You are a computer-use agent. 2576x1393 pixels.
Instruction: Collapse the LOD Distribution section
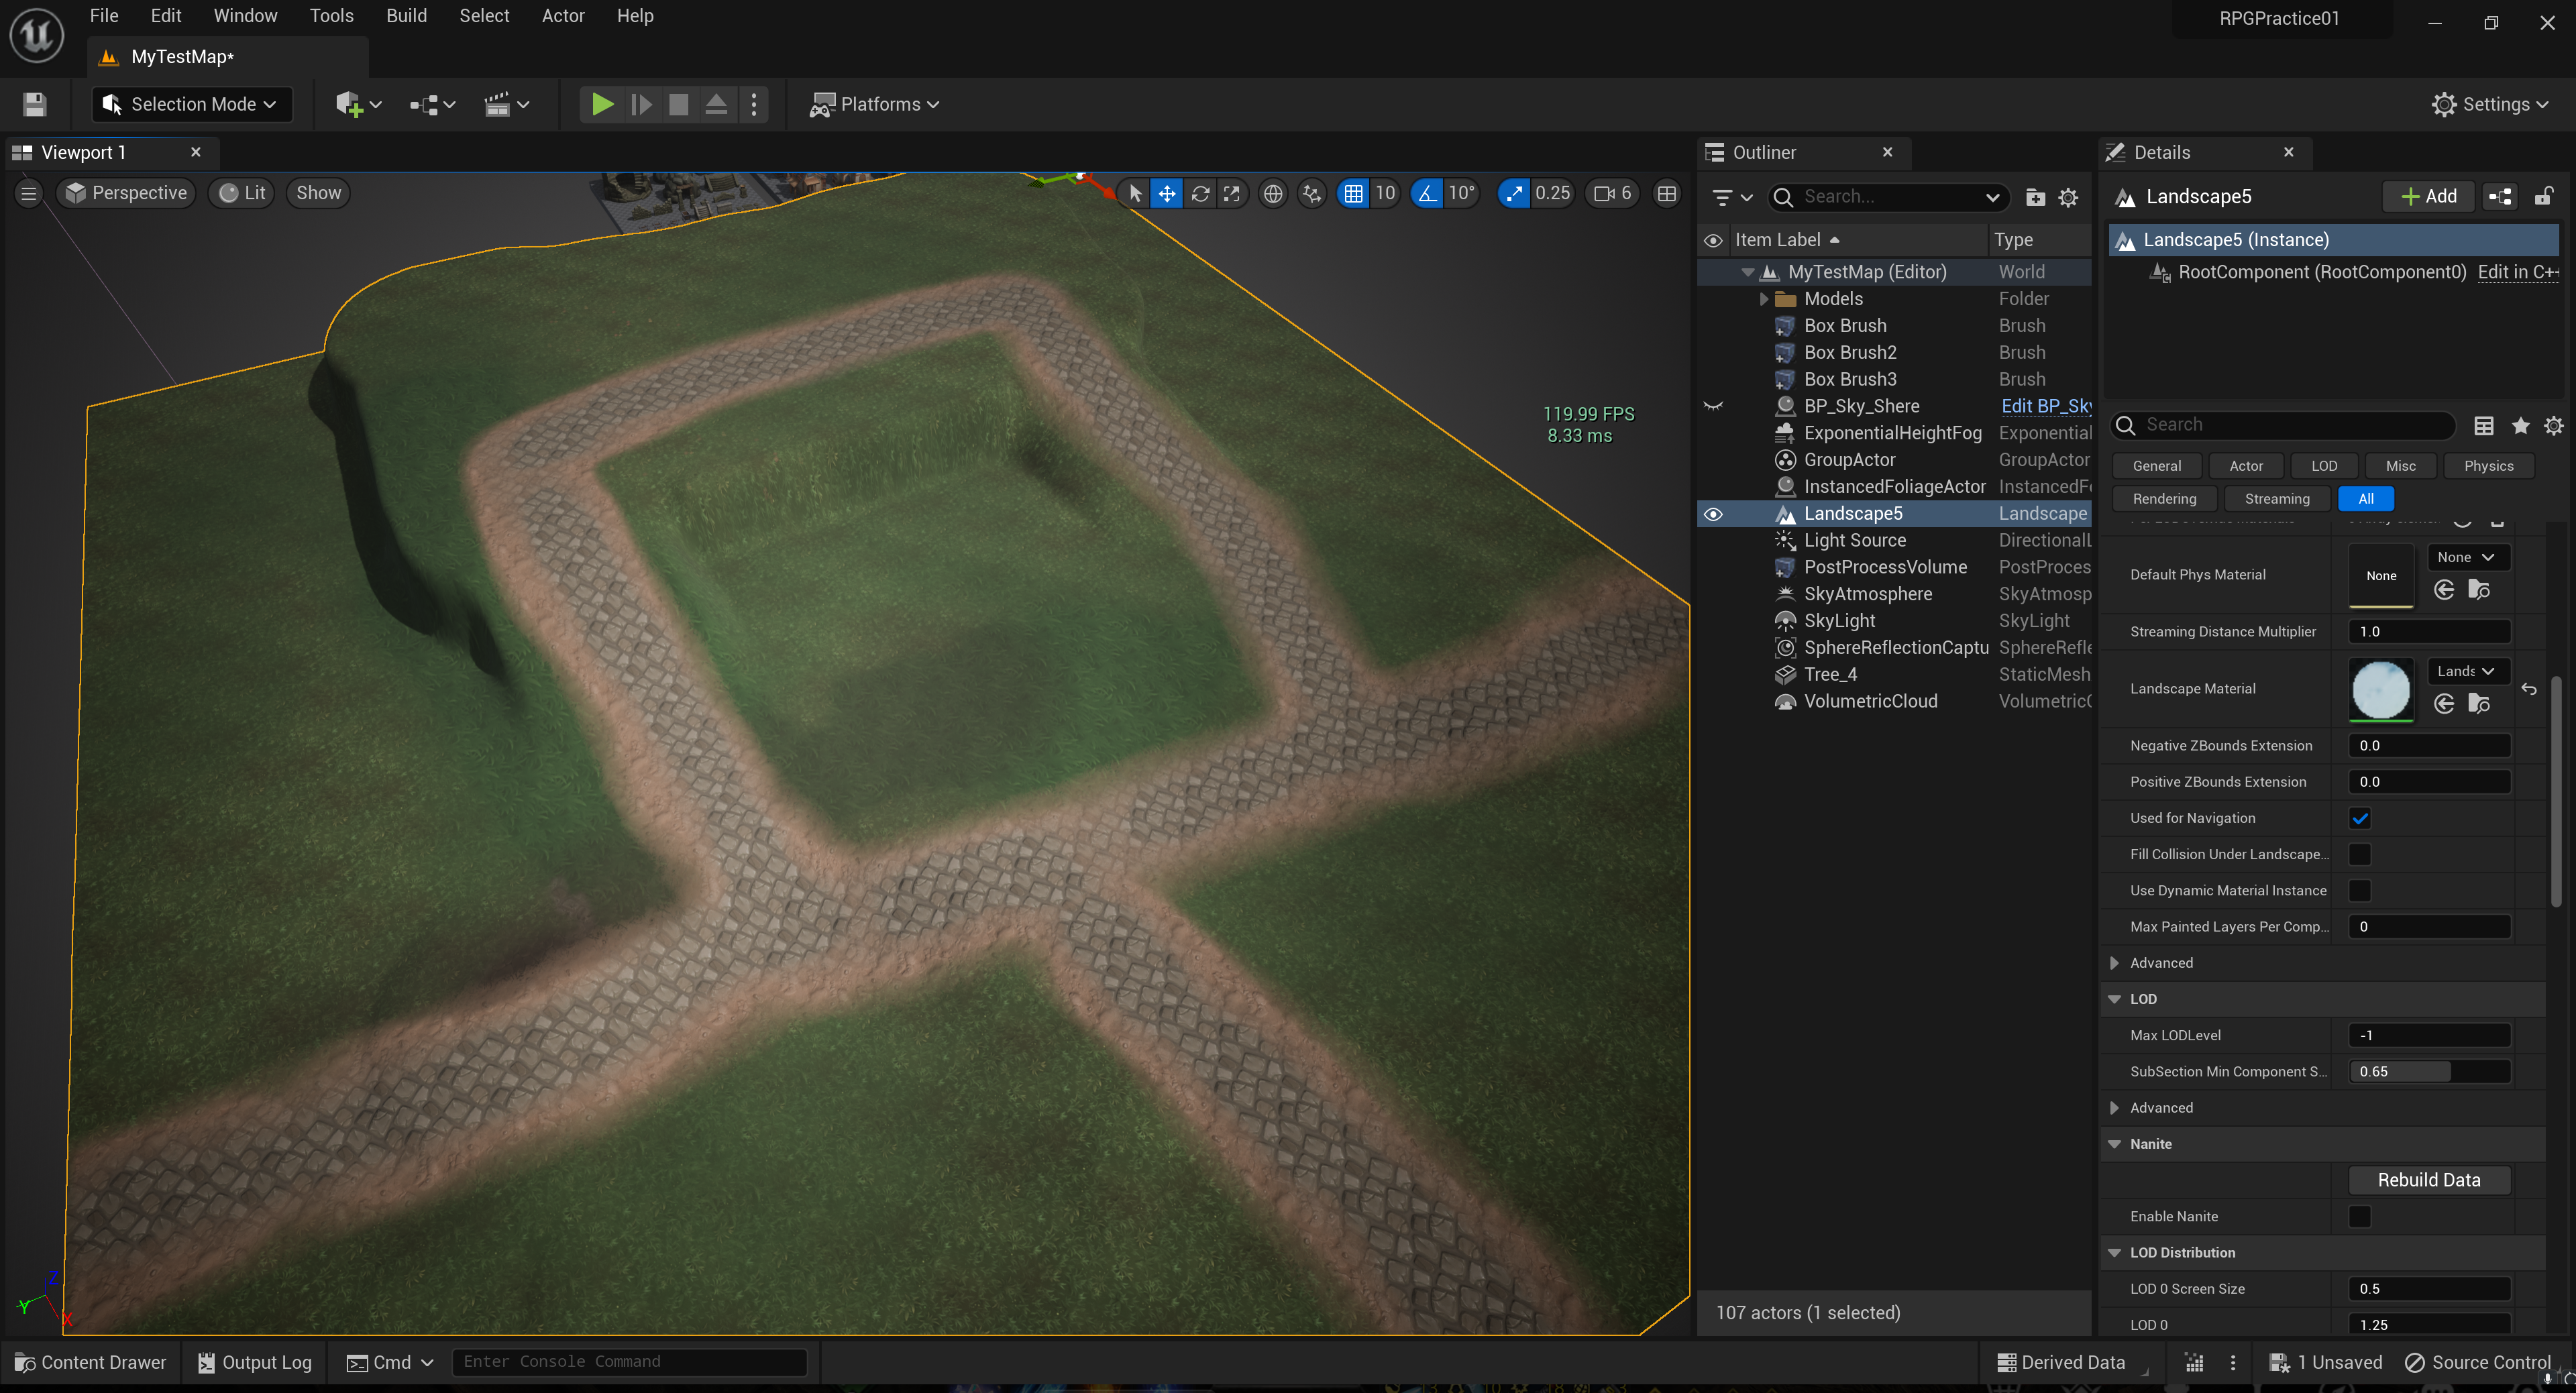(x=2114, y=1252)
